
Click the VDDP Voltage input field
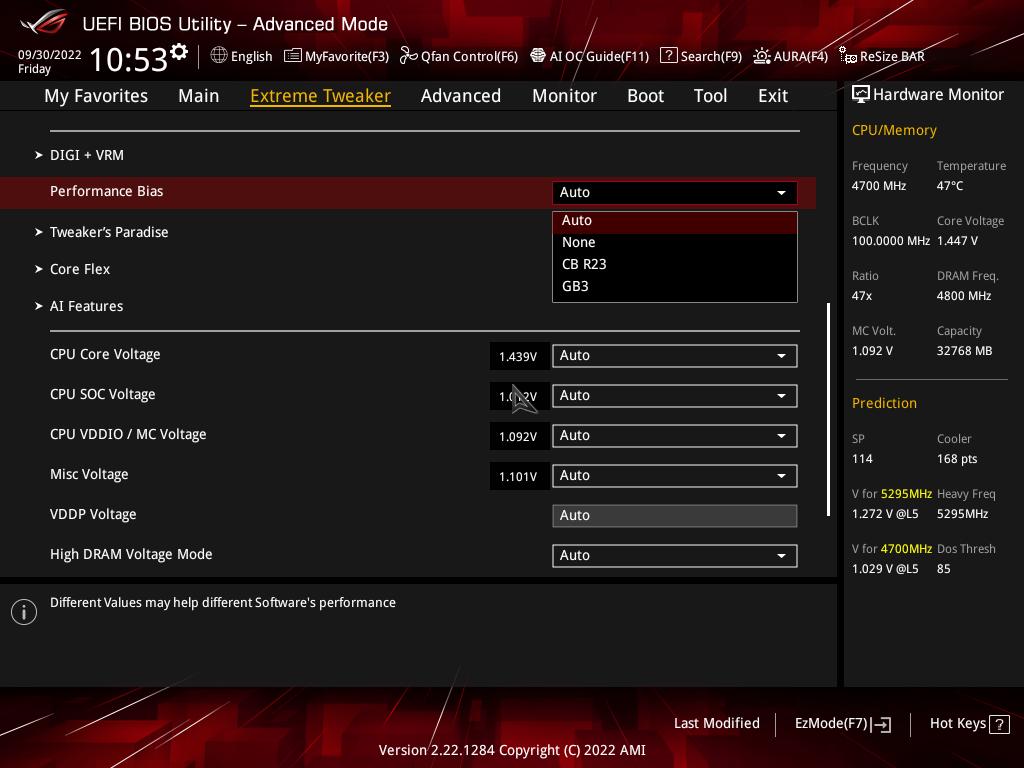675,516
